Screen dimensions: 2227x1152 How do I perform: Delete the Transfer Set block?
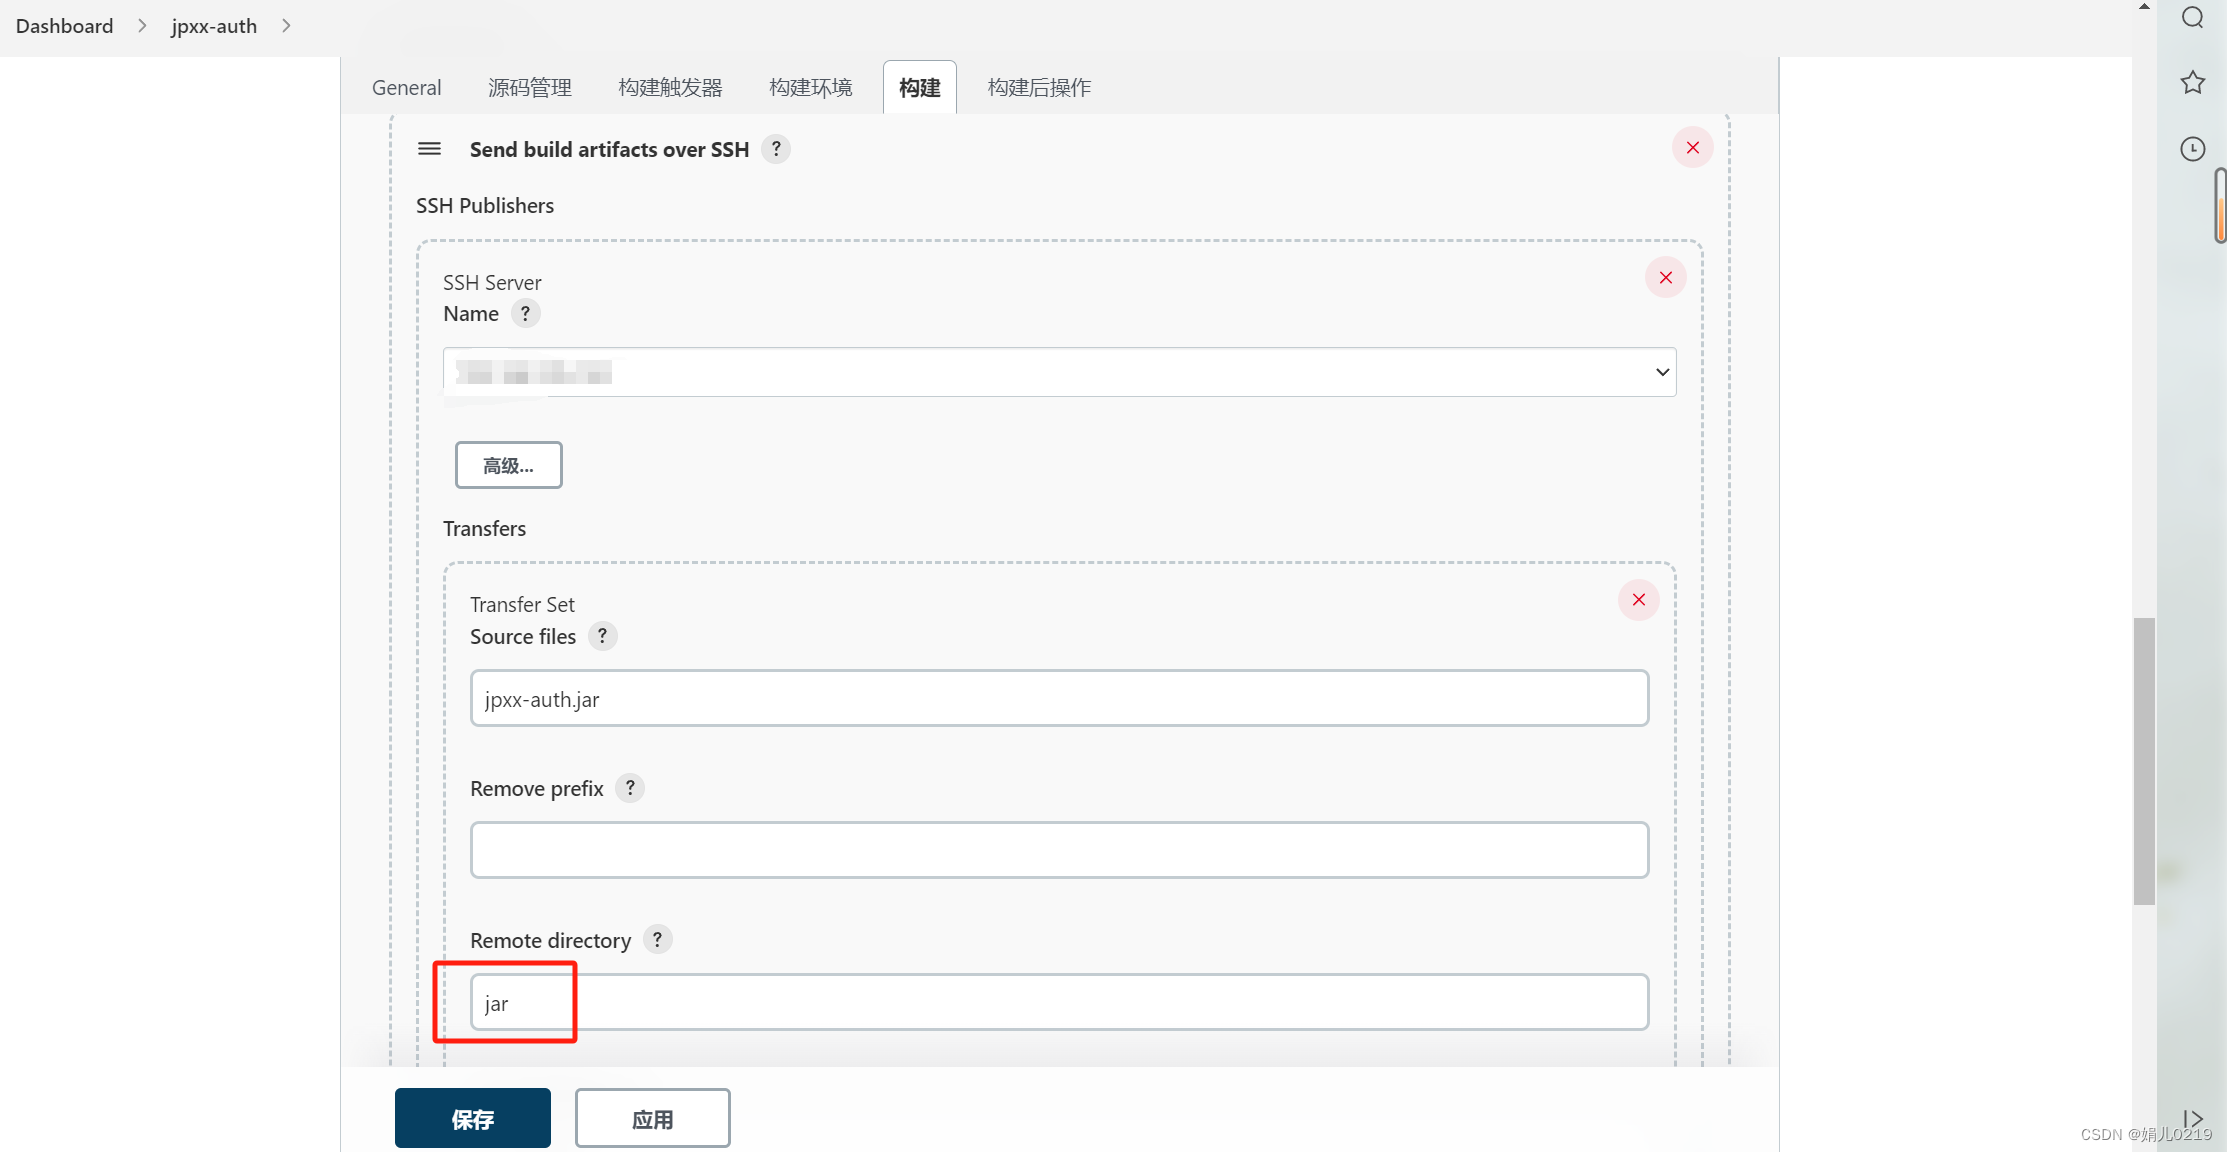coord(1638,600)
